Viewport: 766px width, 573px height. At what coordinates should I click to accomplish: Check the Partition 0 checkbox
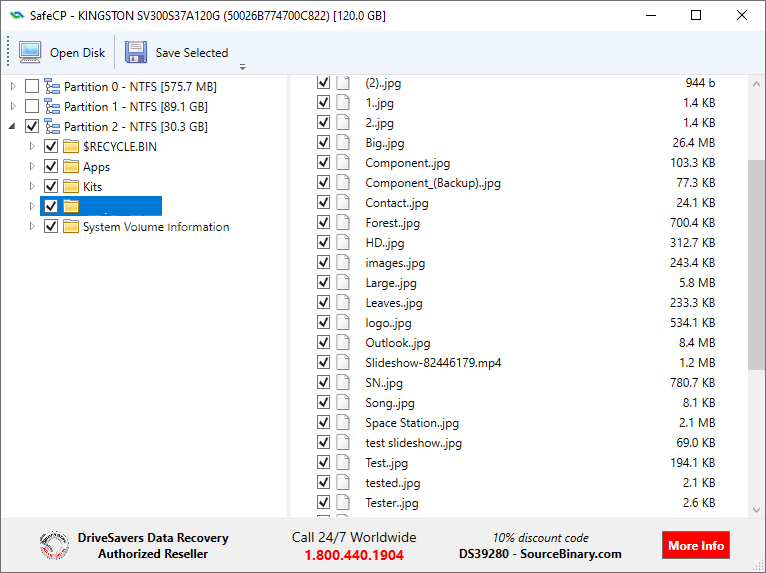[32, 86]
